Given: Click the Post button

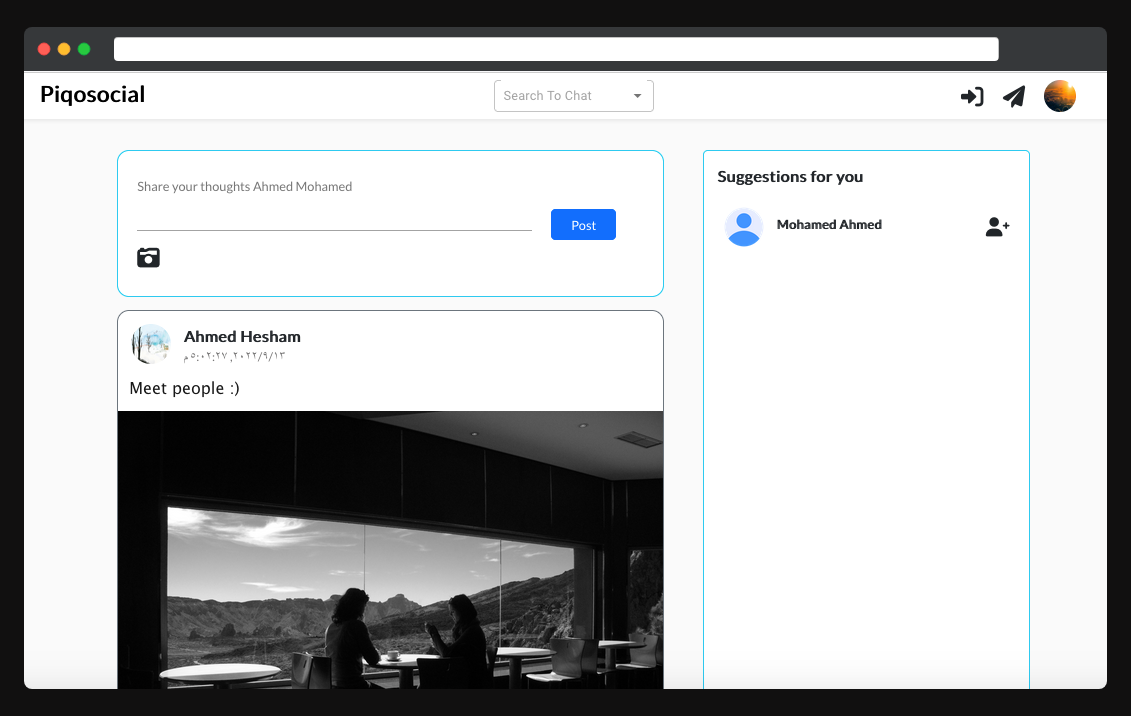Looking at the screenshot, I should tap(583, 225).
